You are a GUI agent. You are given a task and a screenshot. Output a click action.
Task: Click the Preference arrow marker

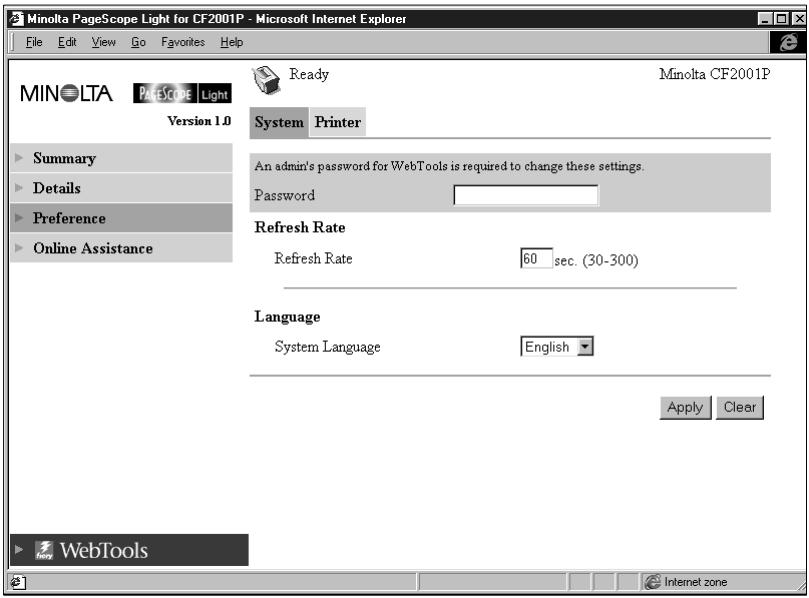pos(19,217)
